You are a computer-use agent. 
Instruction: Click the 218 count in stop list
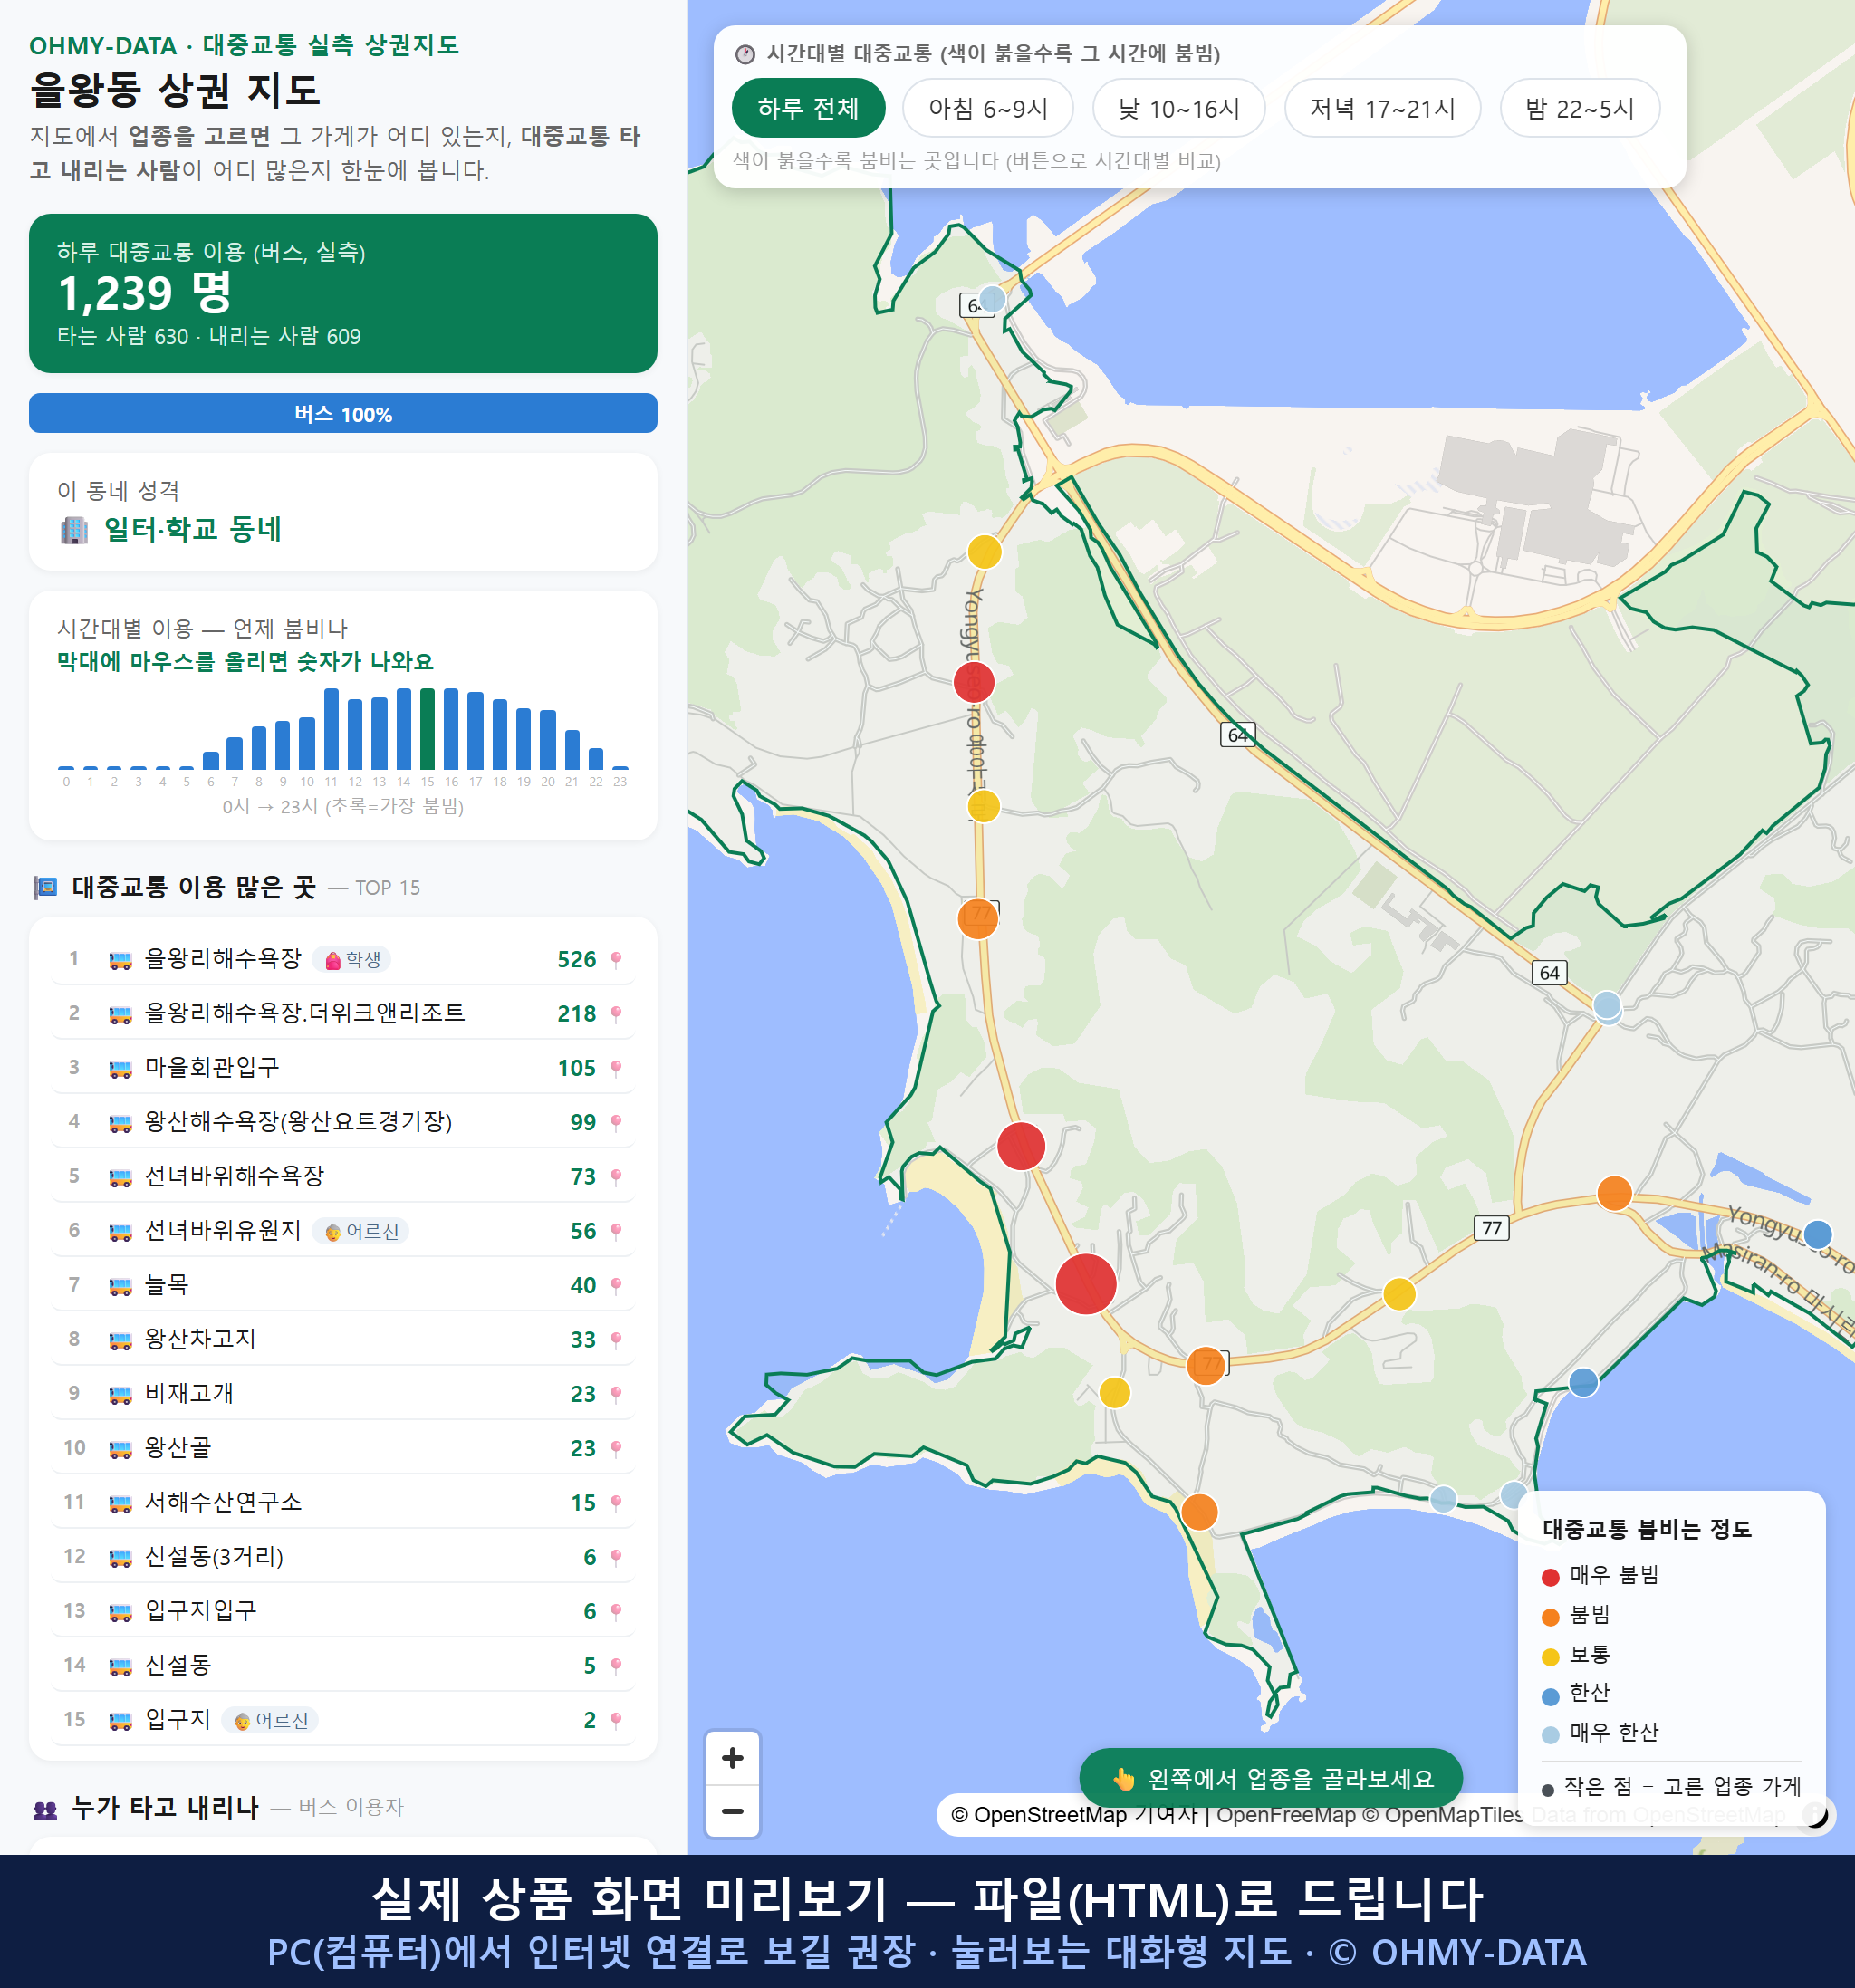coord(577,1013)
